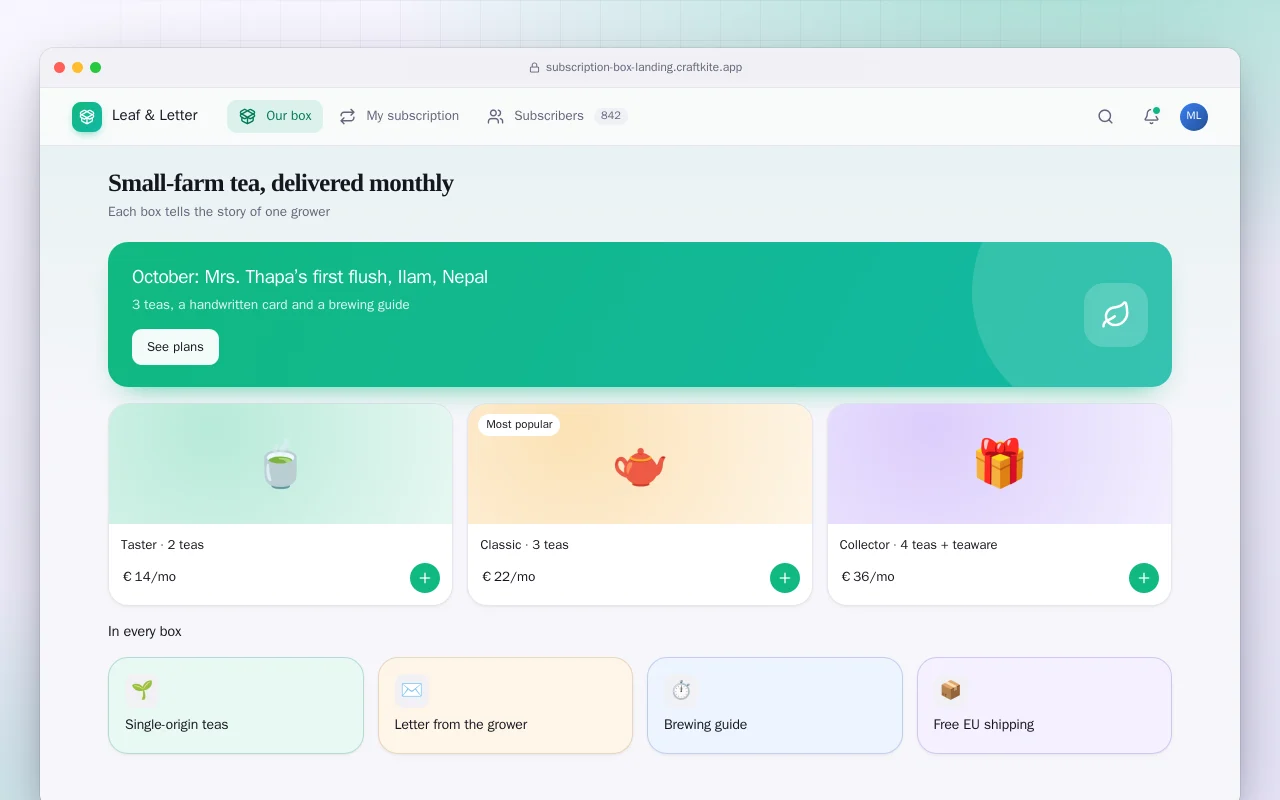The image size is (1280, 800).
Task: Click the Leaf & Letter logo icon
Action: [87, 117]
